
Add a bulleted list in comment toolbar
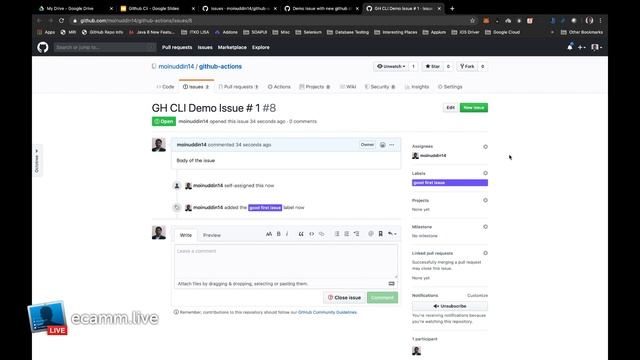[337, 234]
